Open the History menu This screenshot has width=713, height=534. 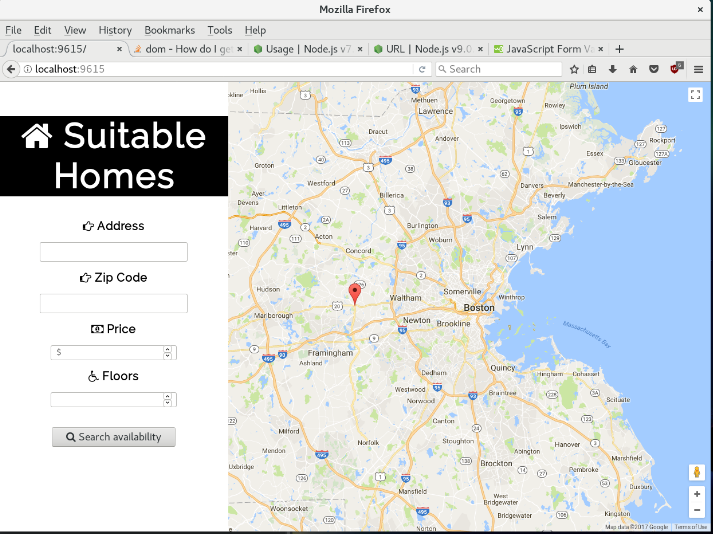point(115,30)
